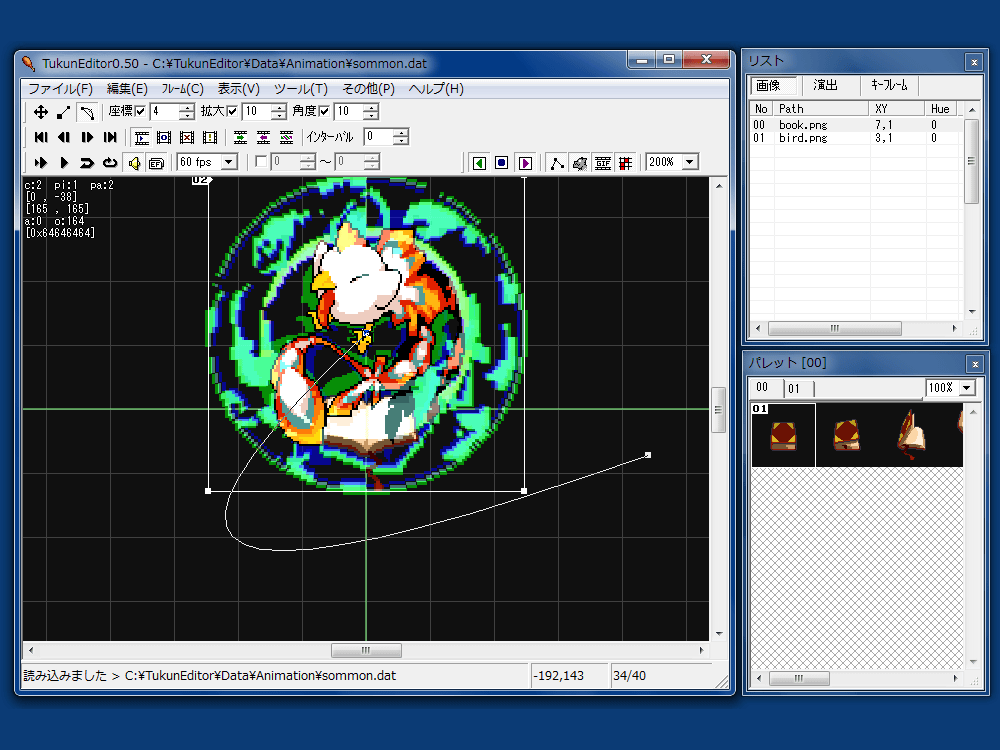
Task: Open the 編集(E) menu
Action: (x=127, y=89)
